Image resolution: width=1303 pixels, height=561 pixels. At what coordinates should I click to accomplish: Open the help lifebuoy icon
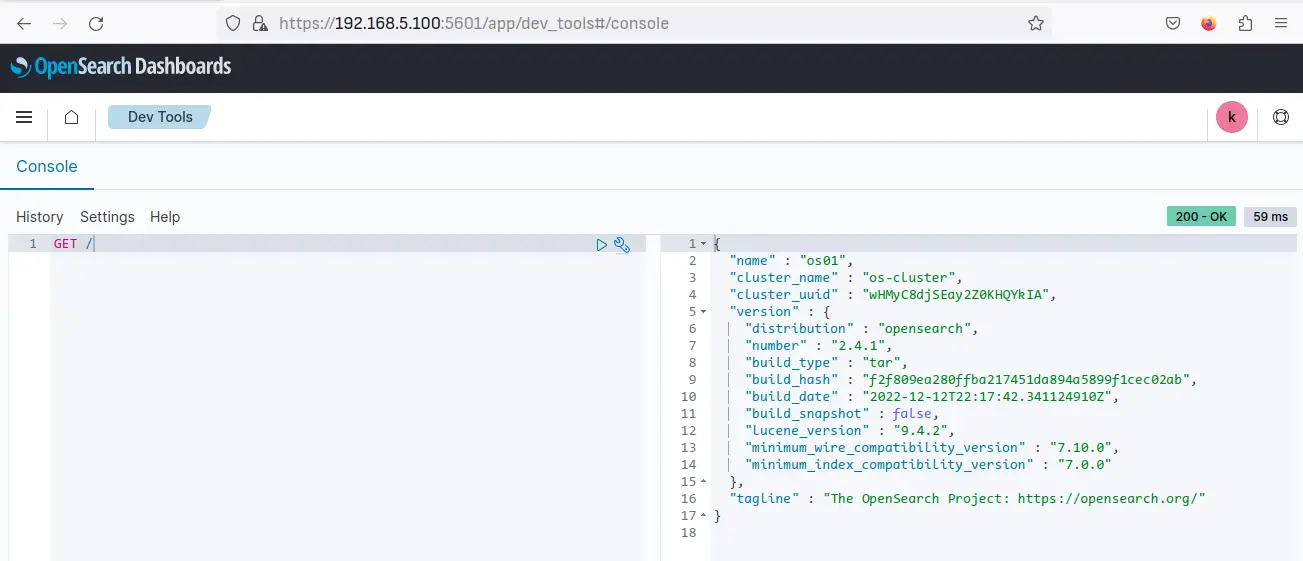pyautogui.click(x=1280, y=117)
